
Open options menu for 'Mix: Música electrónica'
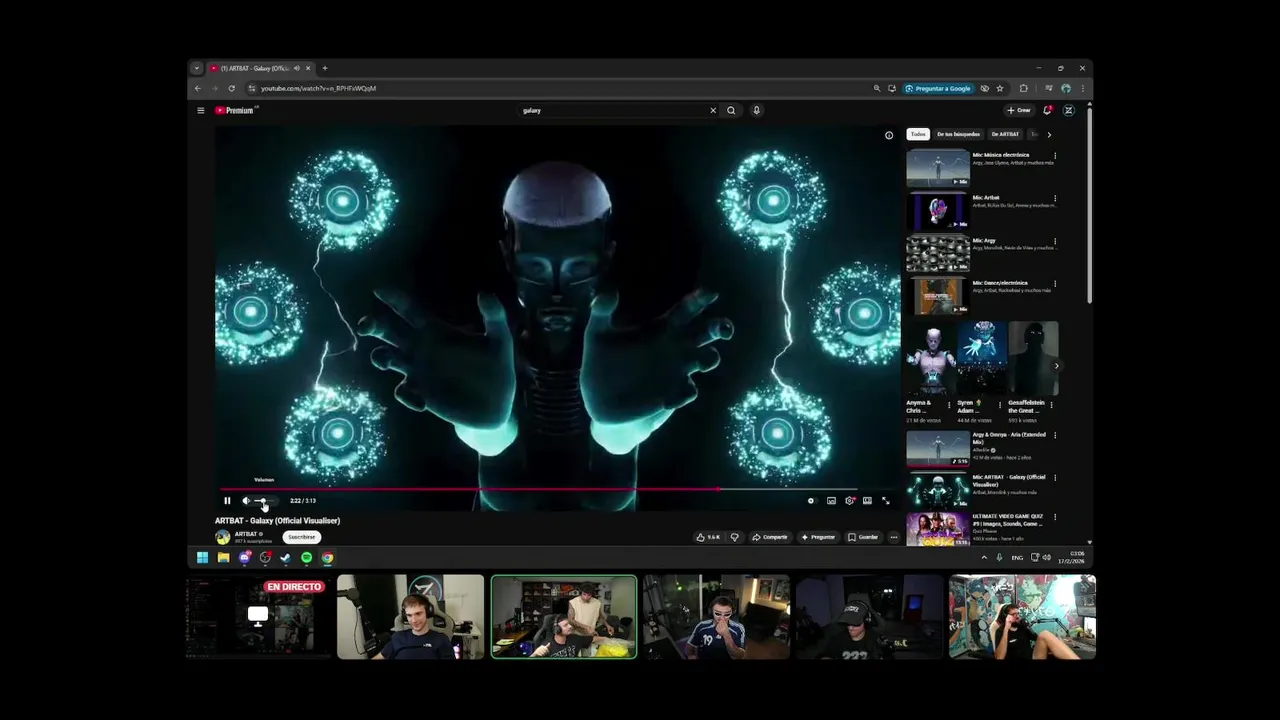(x=1055, y=156)
